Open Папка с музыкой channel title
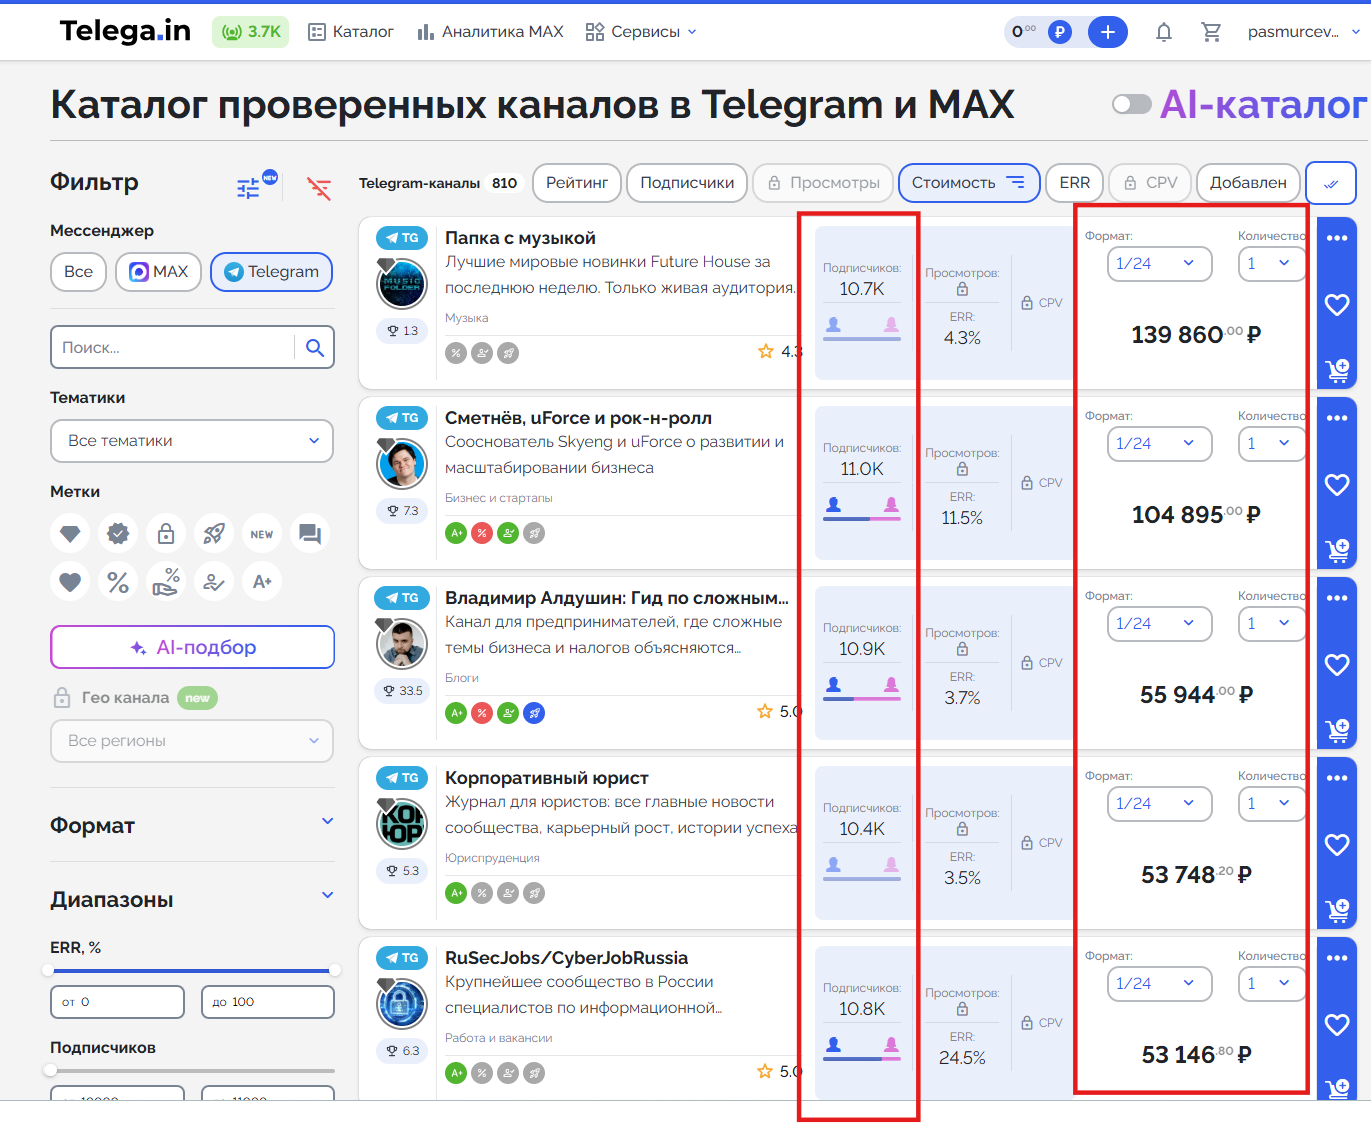 pos(520,238)
